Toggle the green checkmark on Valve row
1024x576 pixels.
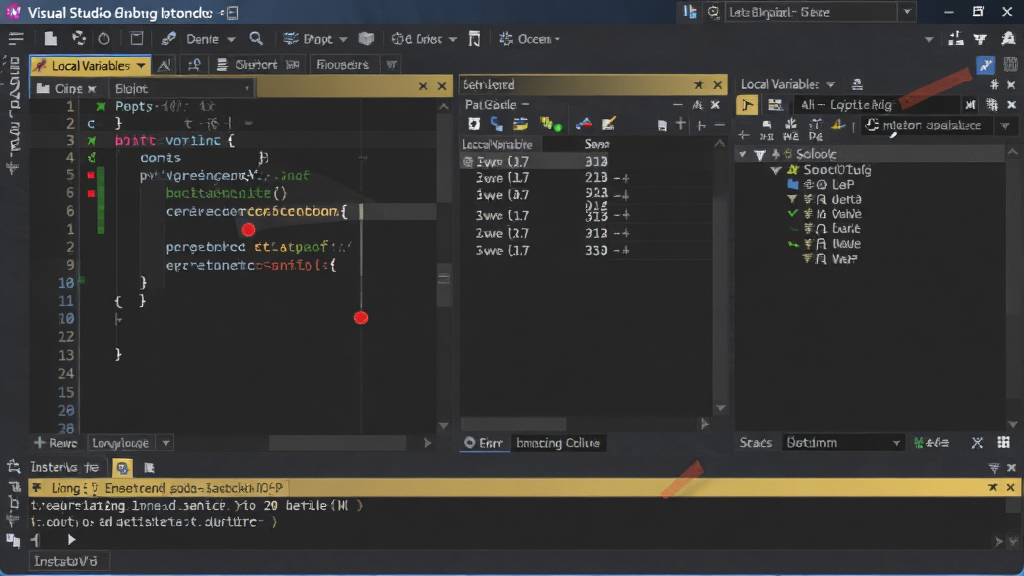tap(793, 214)
